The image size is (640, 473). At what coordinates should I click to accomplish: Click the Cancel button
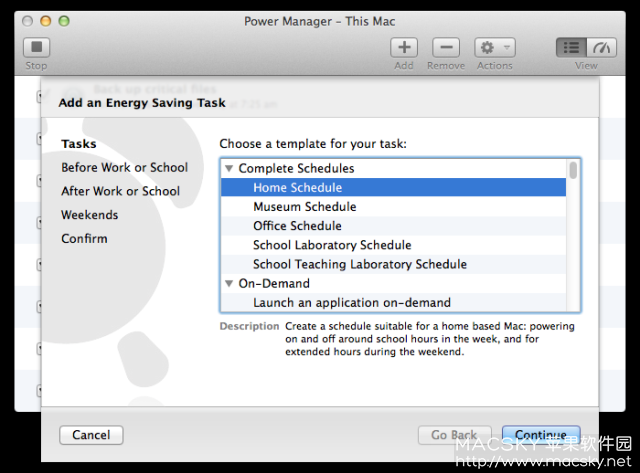(x=91, y=435)
